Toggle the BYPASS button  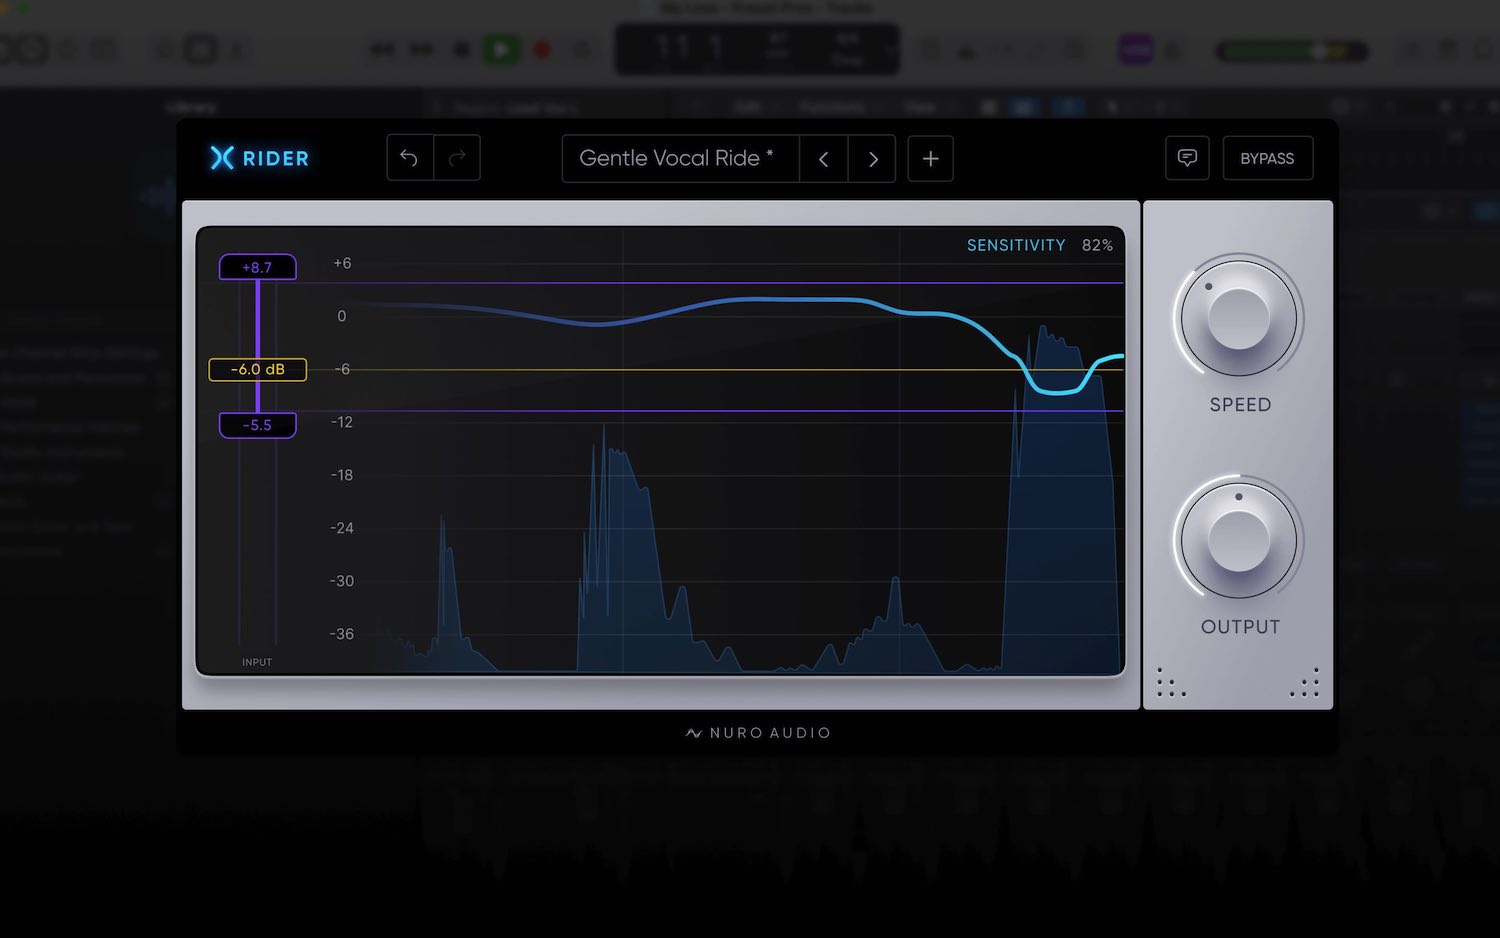click(1267, 158)
